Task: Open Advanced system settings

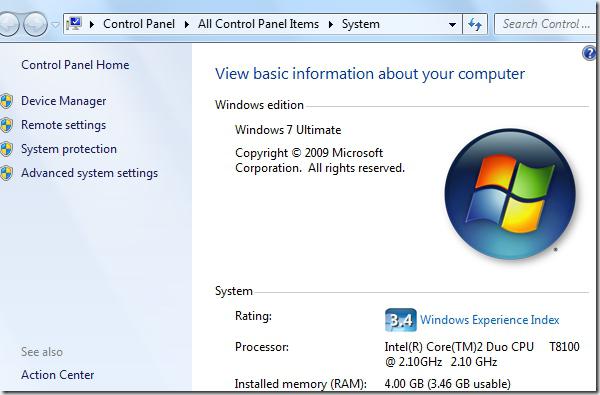Action: point(90,173)
